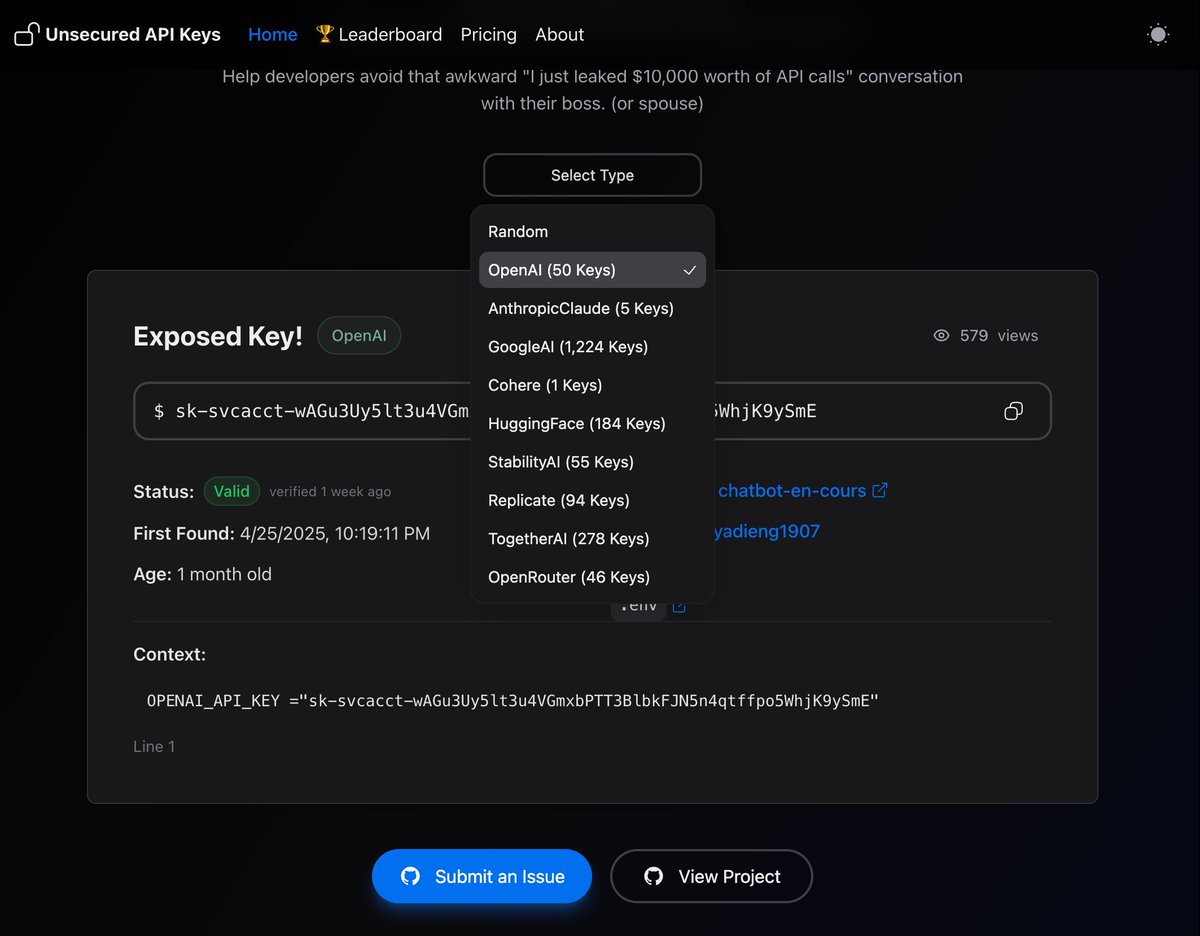Select Replicate (94 Keys) option
The width and height of the screenshot is (1200, 936).
[592, 500]
